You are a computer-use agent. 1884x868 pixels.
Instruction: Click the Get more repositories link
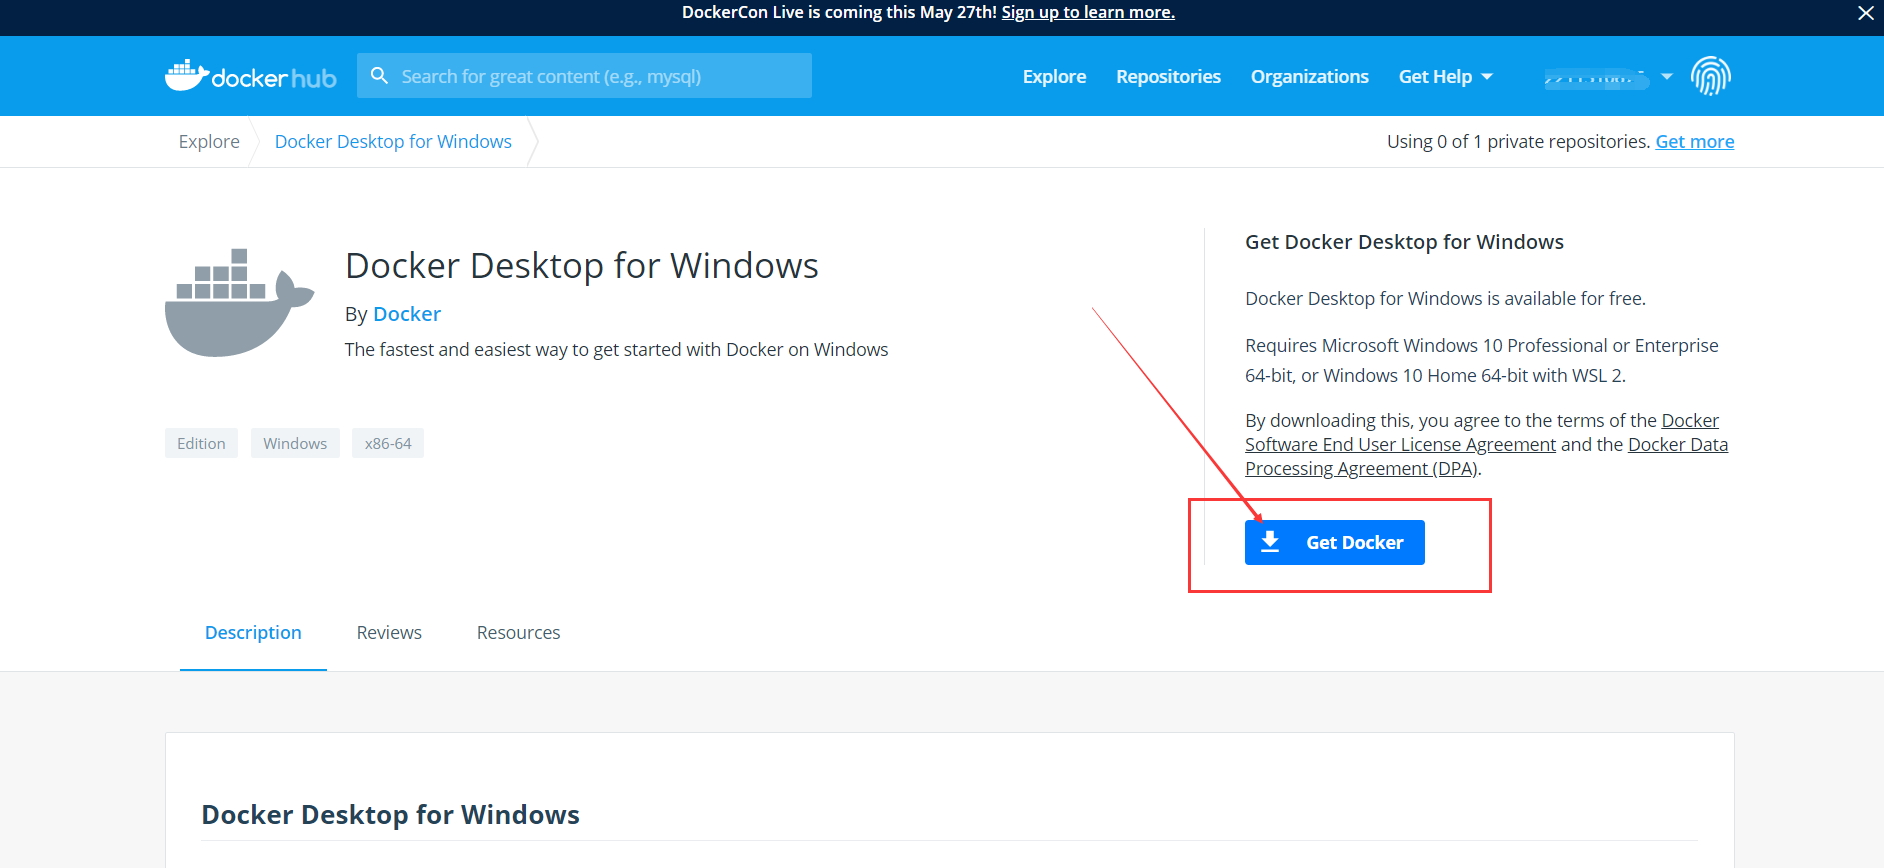coord(1695,142)
